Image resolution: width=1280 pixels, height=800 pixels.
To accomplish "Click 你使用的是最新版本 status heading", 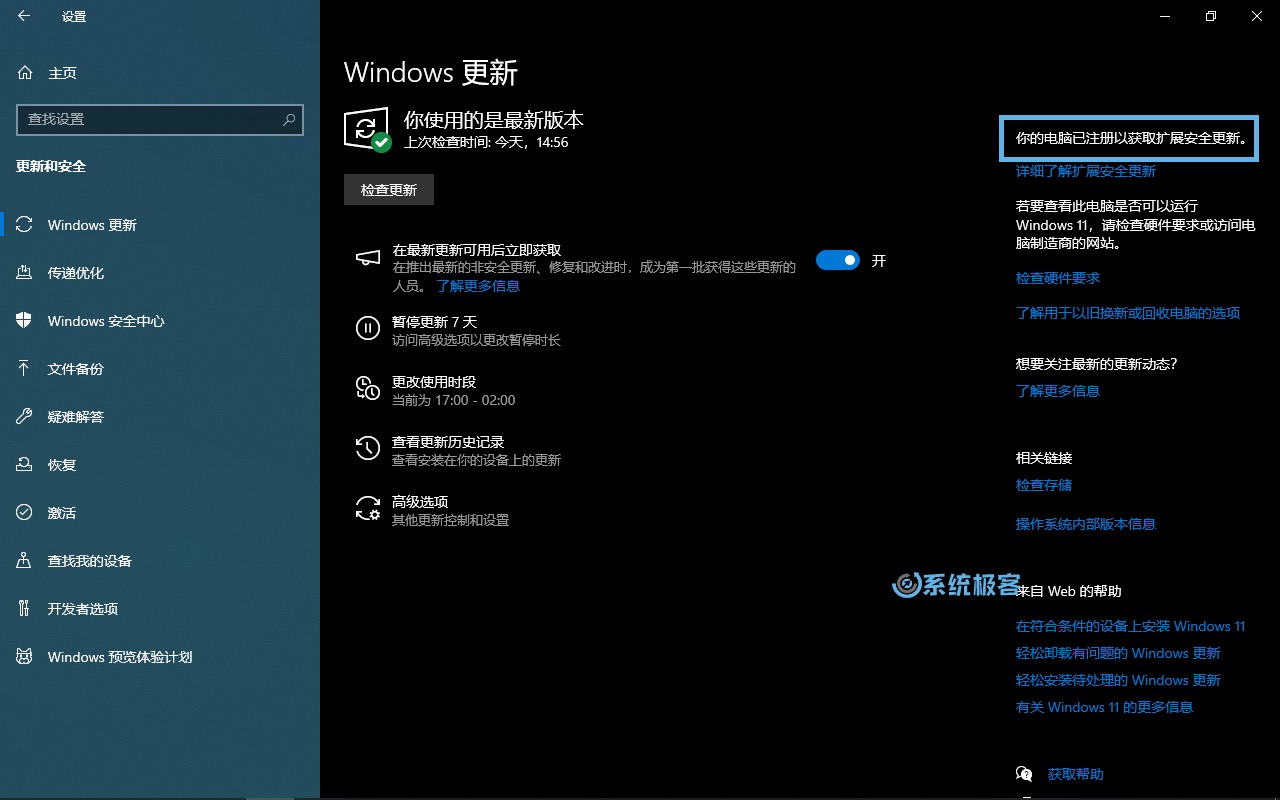I will tap(494, 120).
